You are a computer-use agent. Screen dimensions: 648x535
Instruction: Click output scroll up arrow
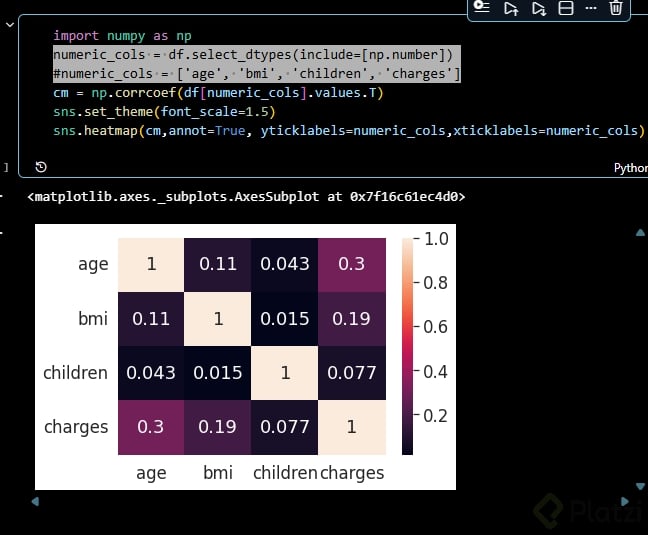tap(640, 233)
